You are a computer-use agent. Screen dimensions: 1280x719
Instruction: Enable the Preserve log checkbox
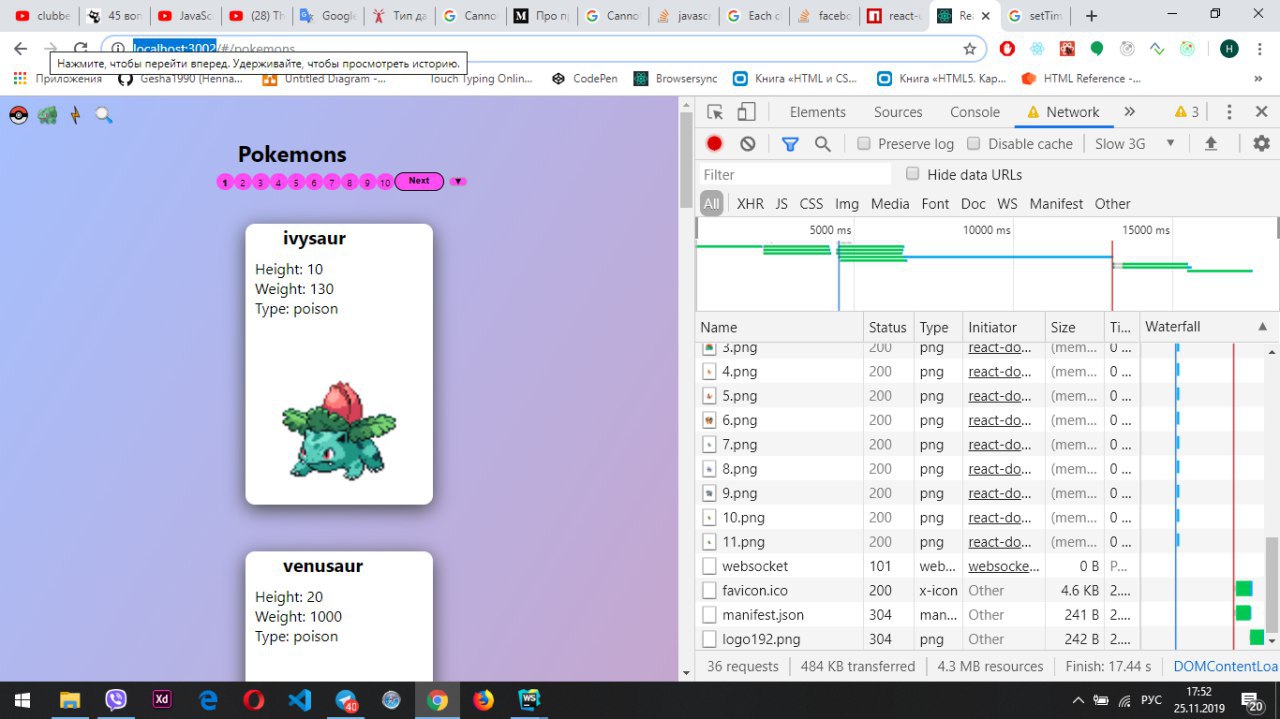(864, 143)
